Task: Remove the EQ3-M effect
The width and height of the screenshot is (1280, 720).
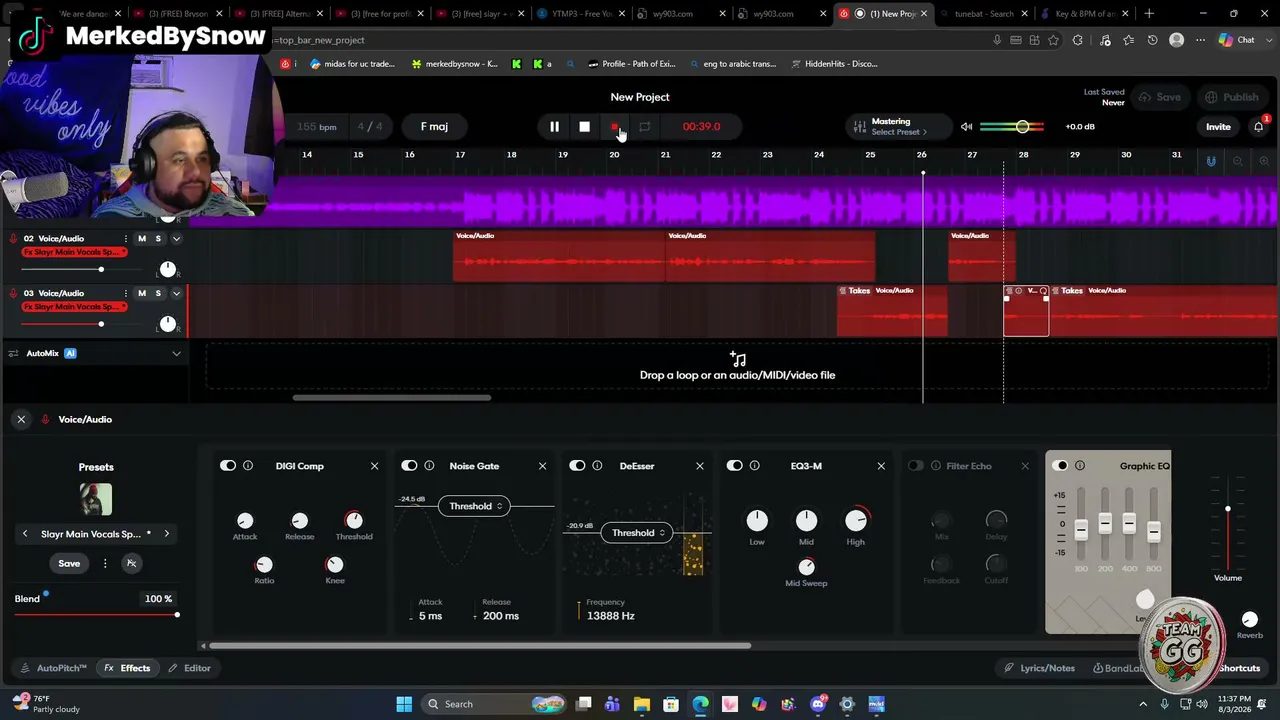Action: pos(881,466)
